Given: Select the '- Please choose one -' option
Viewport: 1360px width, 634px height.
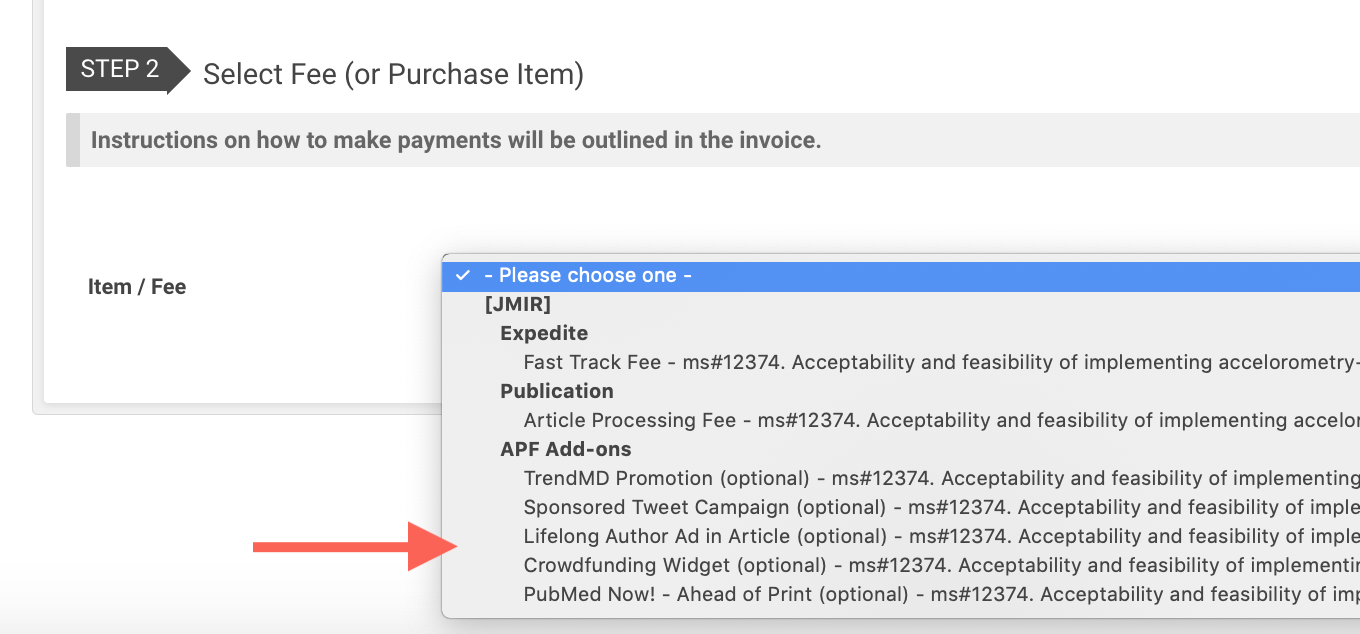Looking at the screenshot, I should (588, 275).
